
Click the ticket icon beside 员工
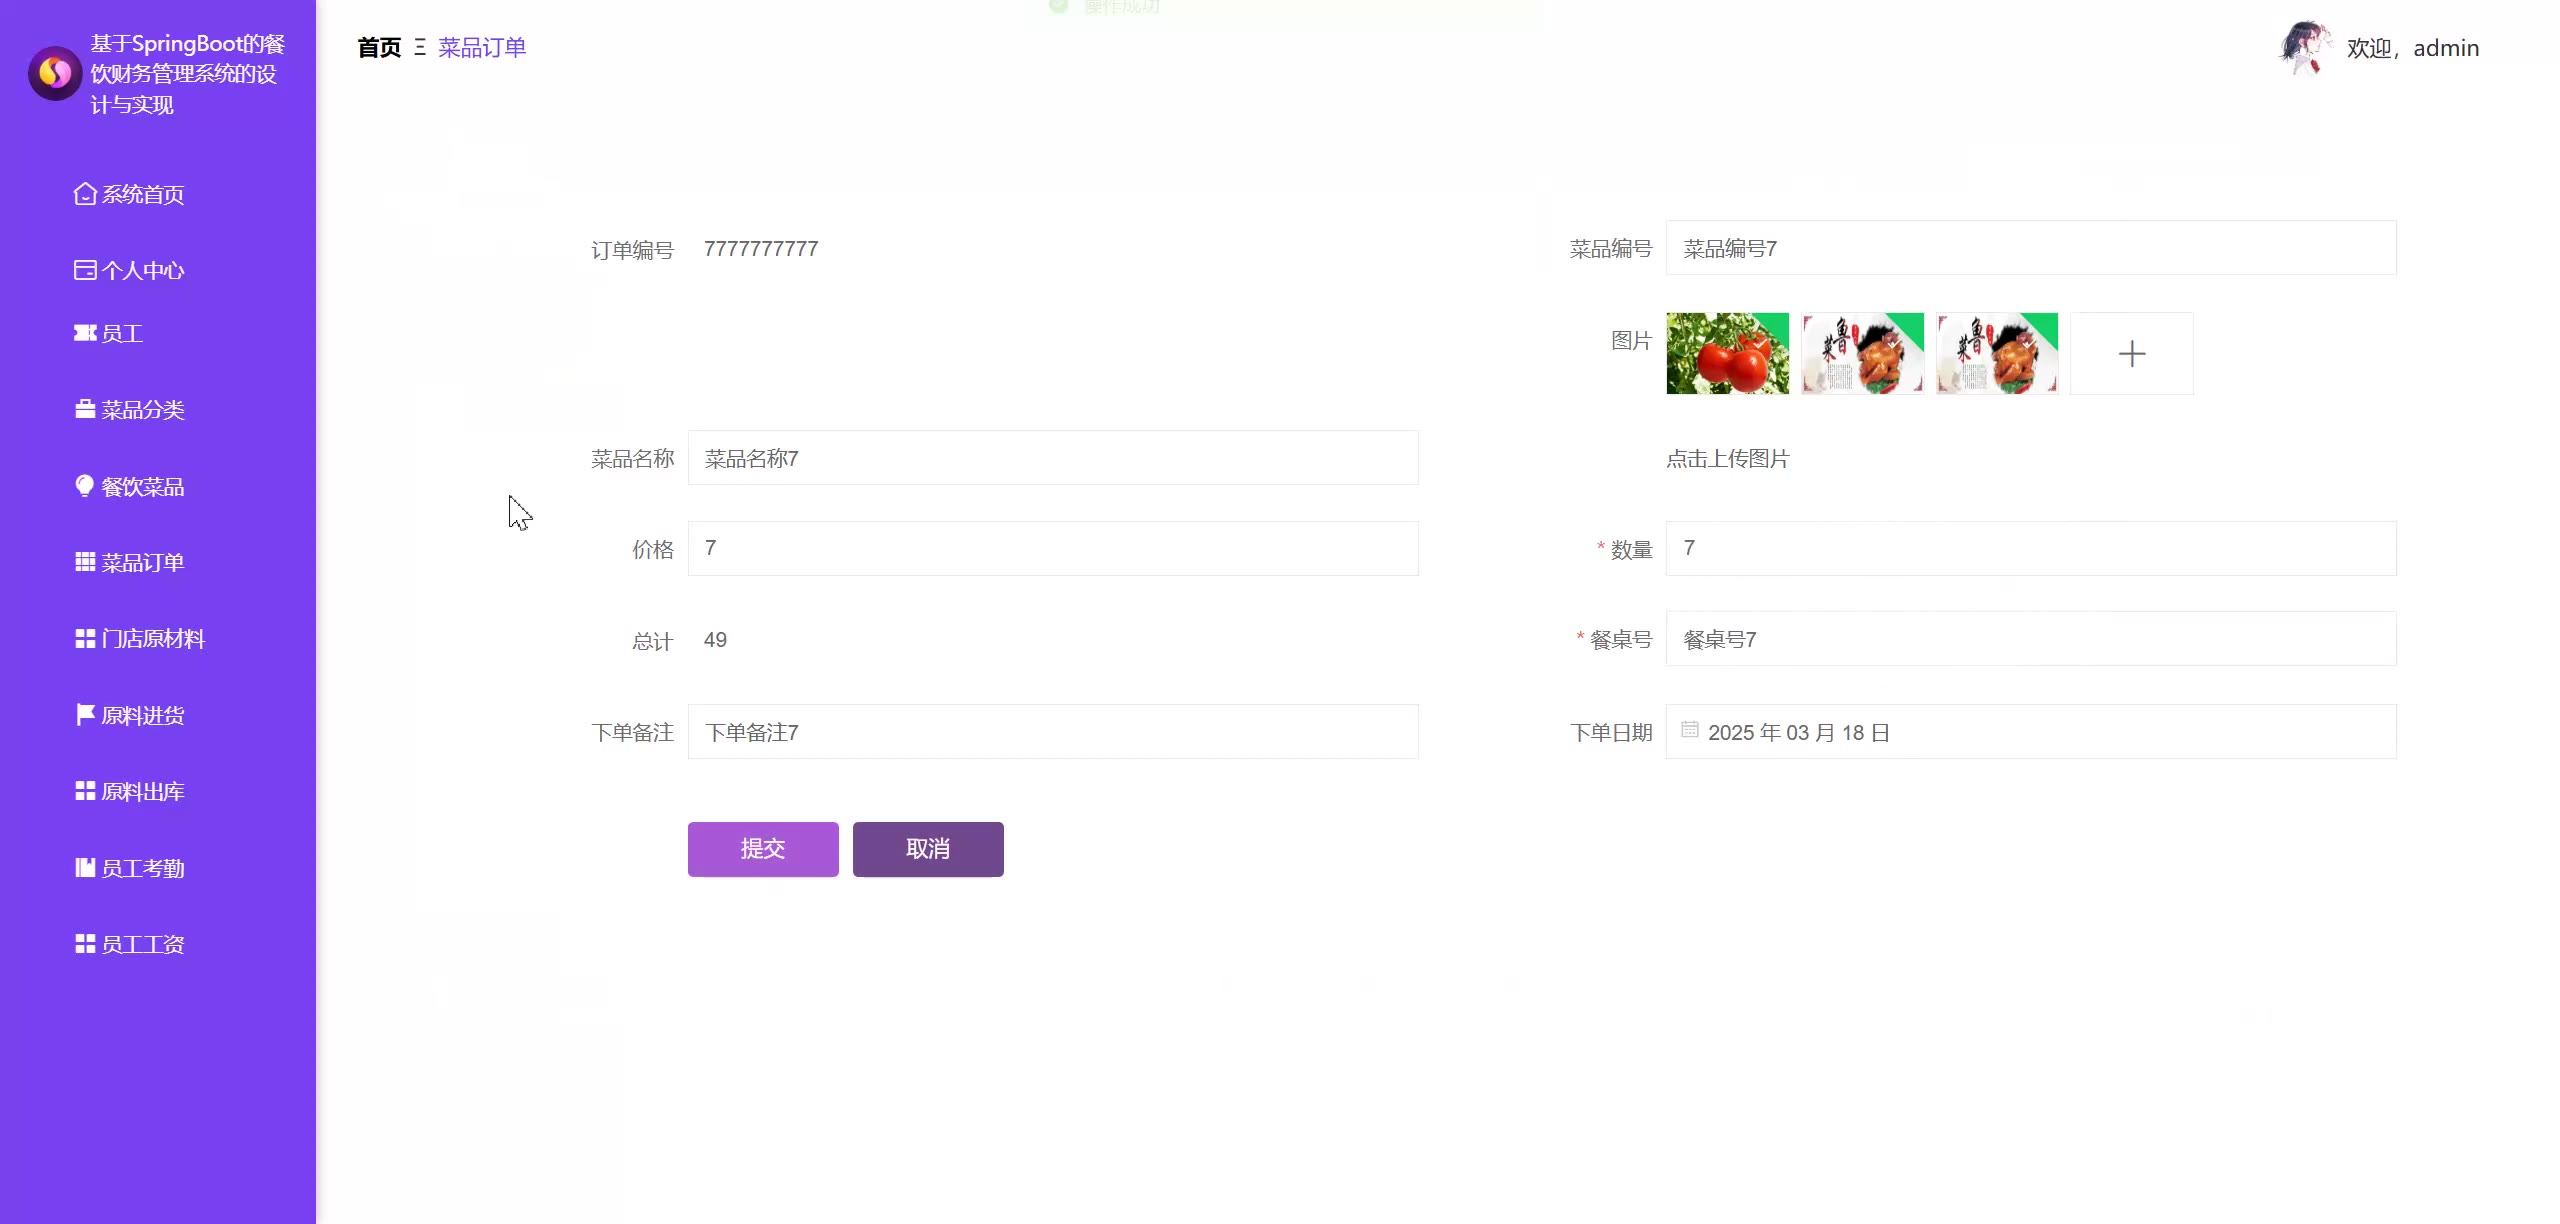point(85,333)
